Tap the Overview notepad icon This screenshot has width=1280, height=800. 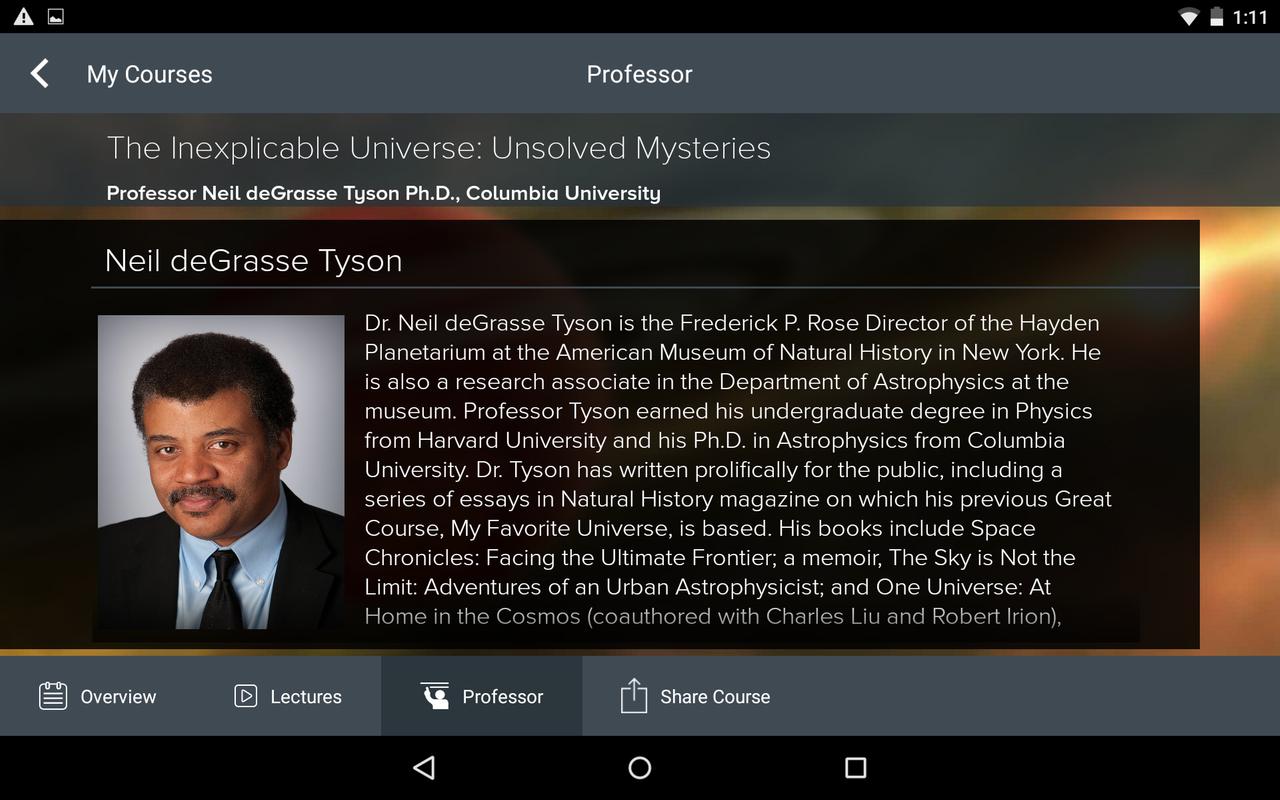[53, 696]
